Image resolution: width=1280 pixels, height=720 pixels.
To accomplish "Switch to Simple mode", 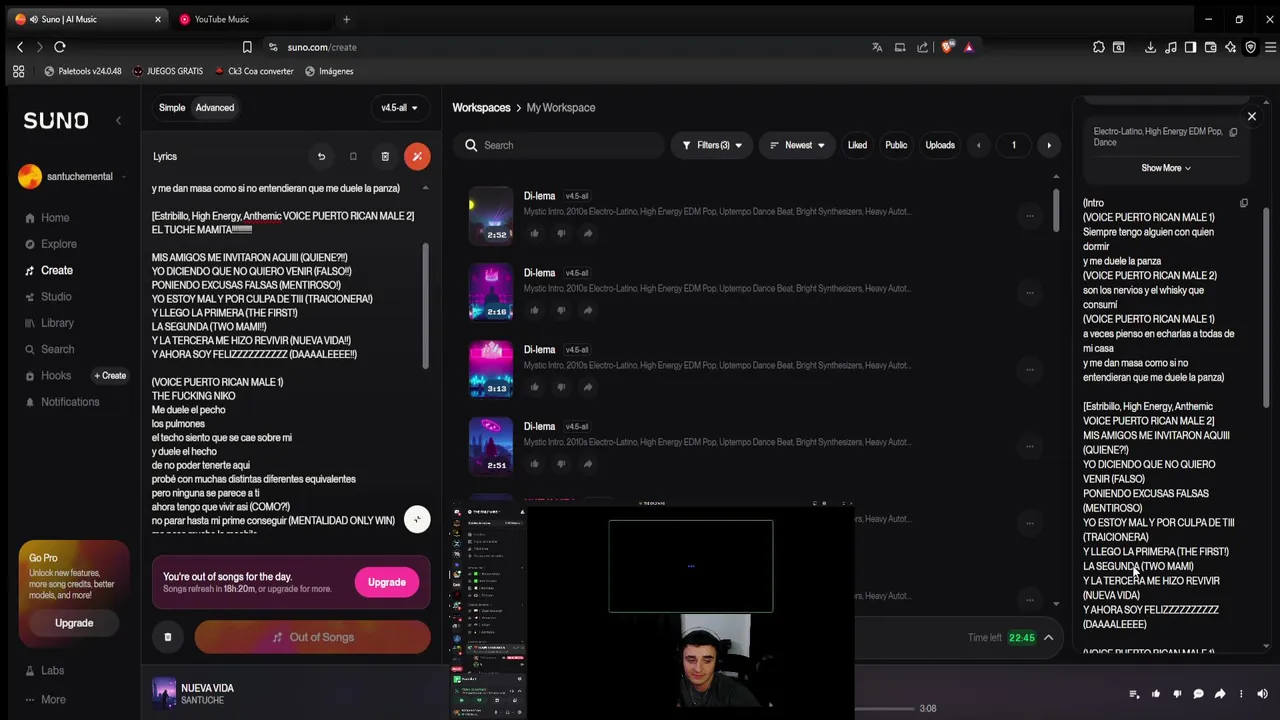I will point(172,108).
